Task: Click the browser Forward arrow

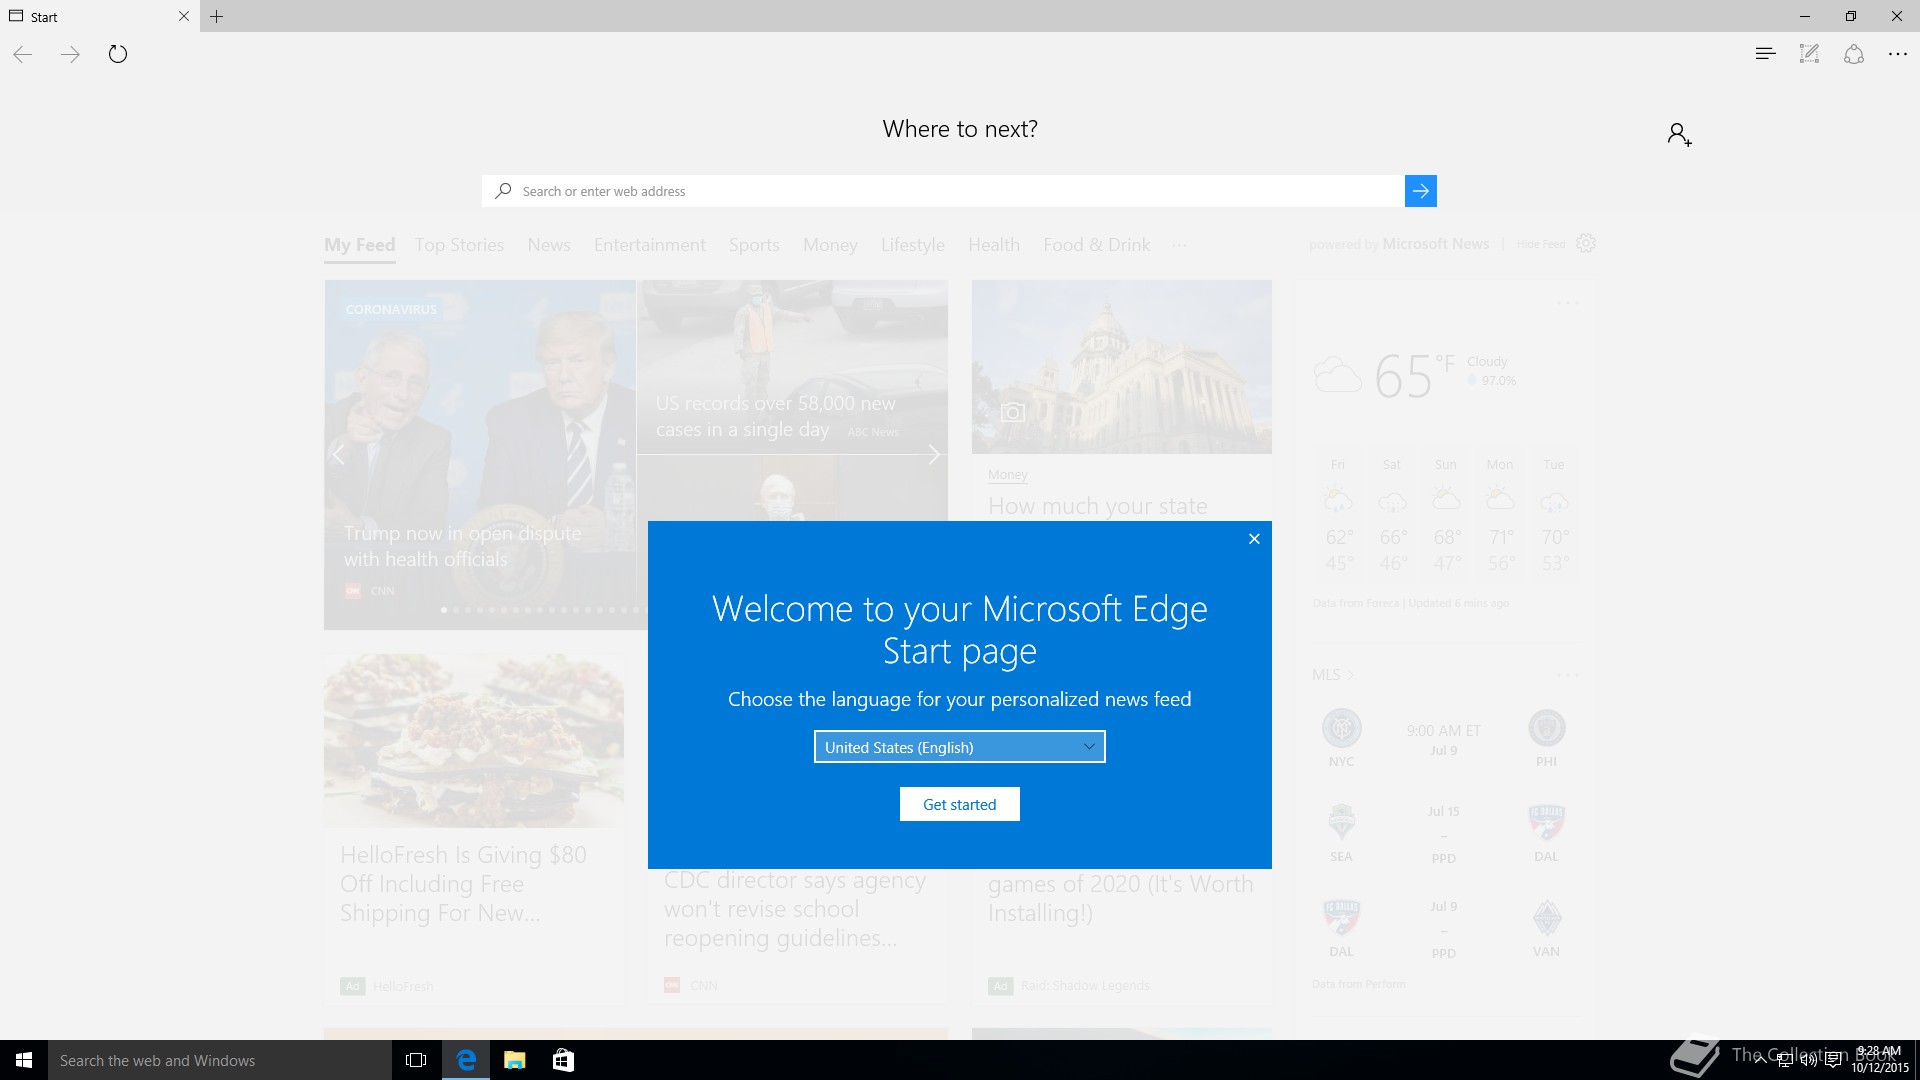Action: (70, 54)
